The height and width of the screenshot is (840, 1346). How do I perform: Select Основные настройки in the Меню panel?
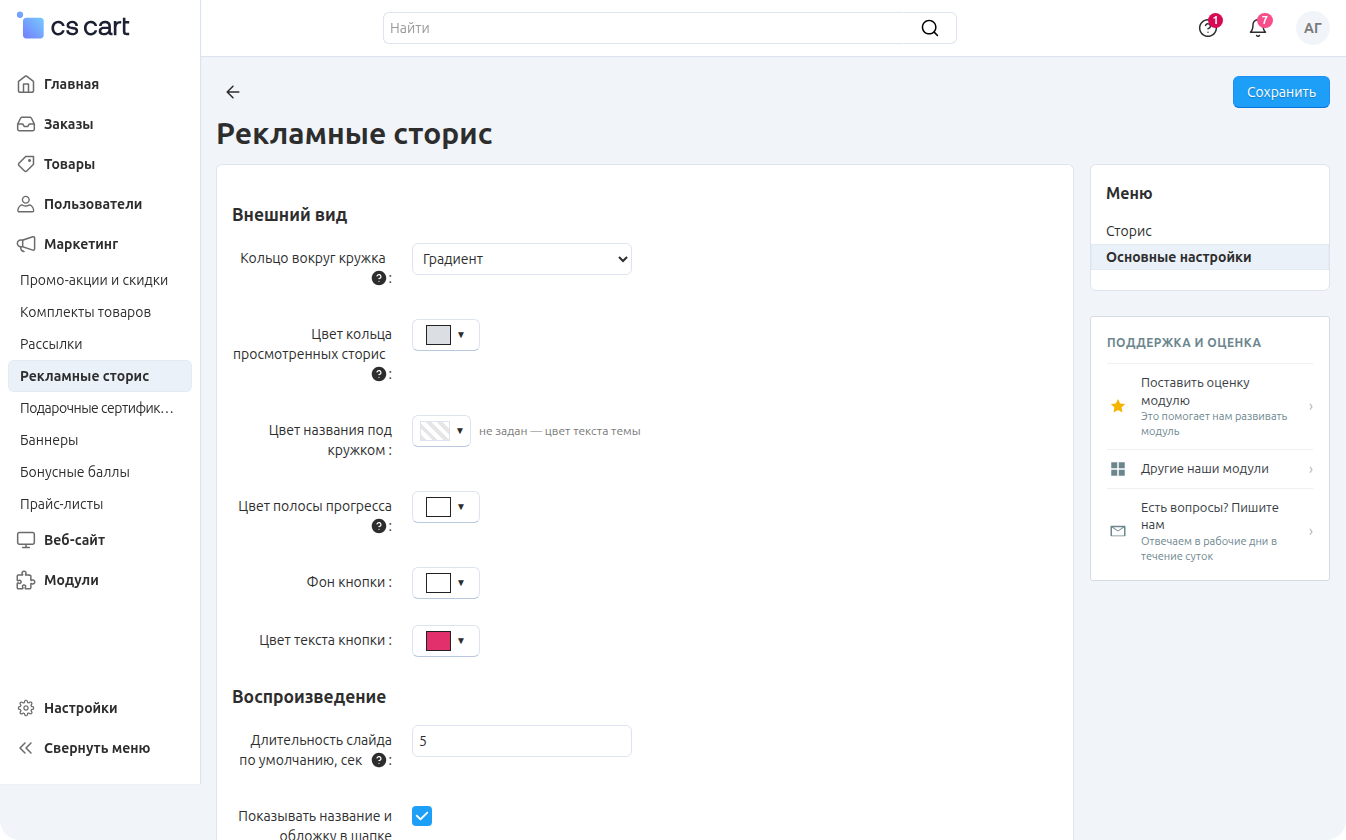pyautogui.click(x=1210, y=257)
